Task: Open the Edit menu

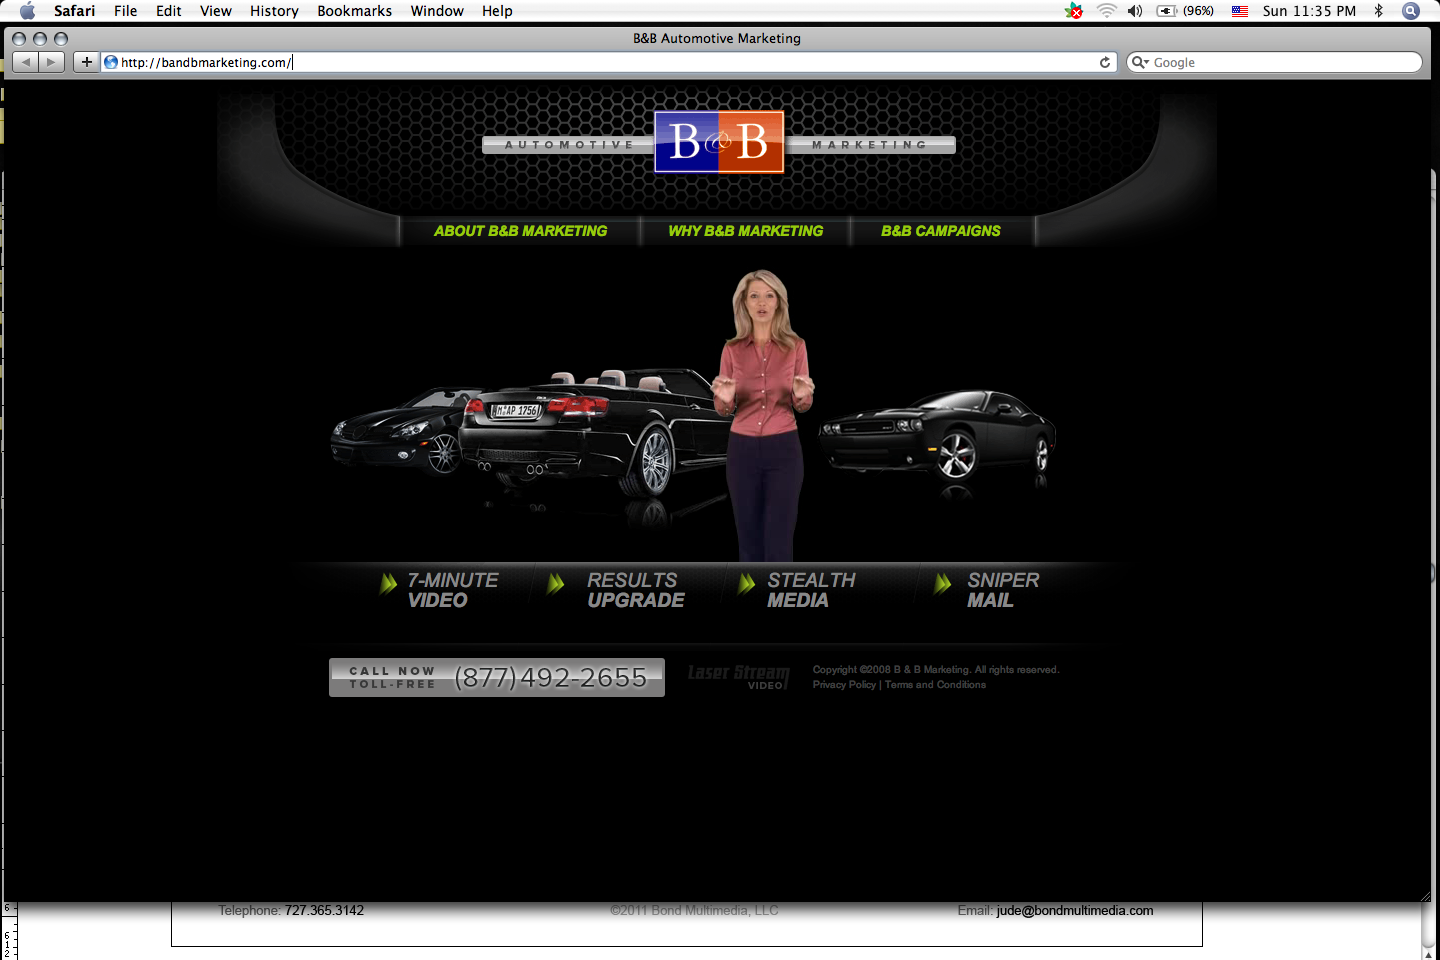Action: [168, 11]
